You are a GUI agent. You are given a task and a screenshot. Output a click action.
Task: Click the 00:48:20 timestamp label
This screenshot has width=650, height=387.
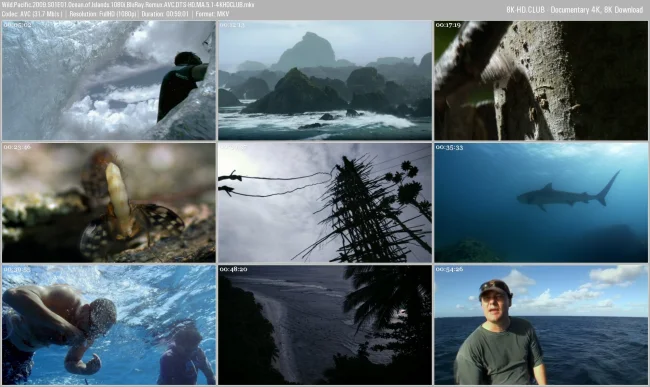click(233, 269)
